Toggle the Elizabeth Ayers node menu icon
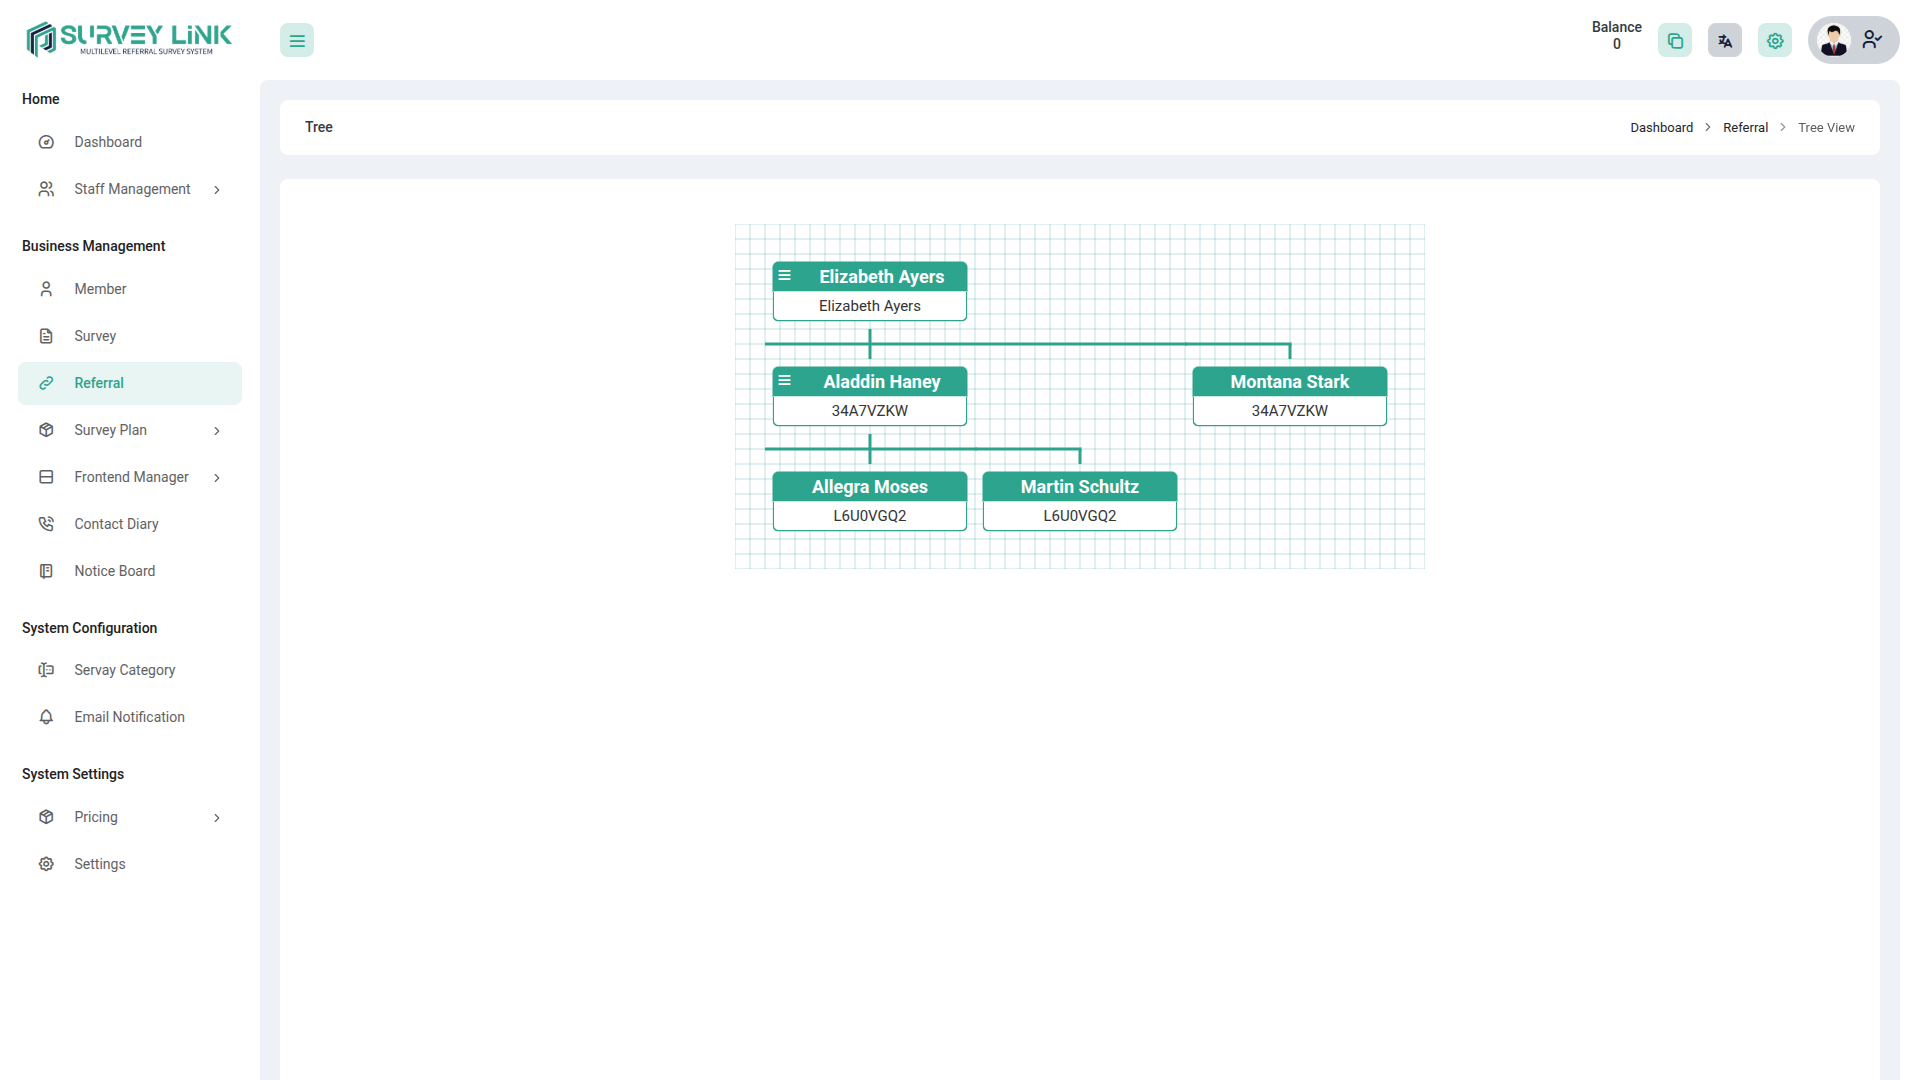This screenshot has height=1080, width=1920. [x=785, y=276]
